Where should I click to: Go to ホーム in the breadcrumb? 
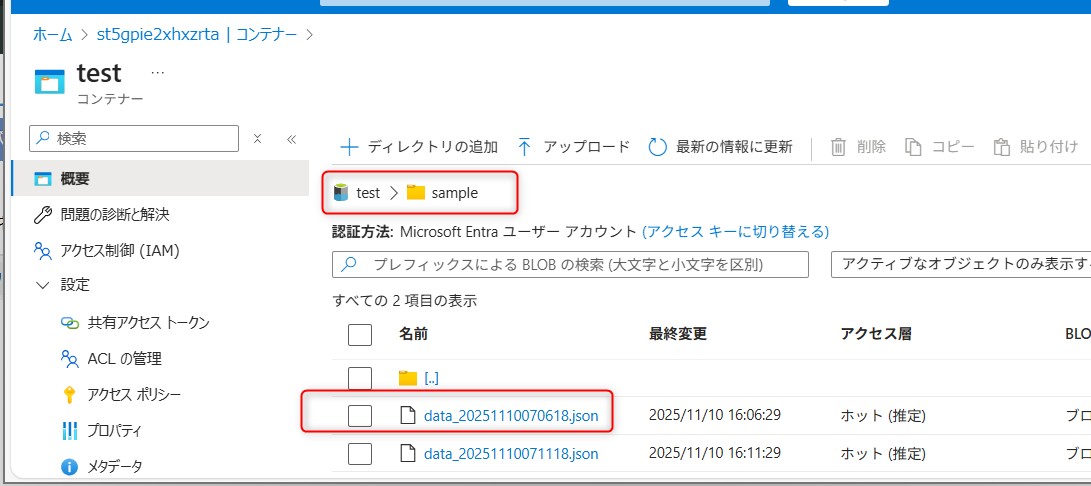click(52, 34)
